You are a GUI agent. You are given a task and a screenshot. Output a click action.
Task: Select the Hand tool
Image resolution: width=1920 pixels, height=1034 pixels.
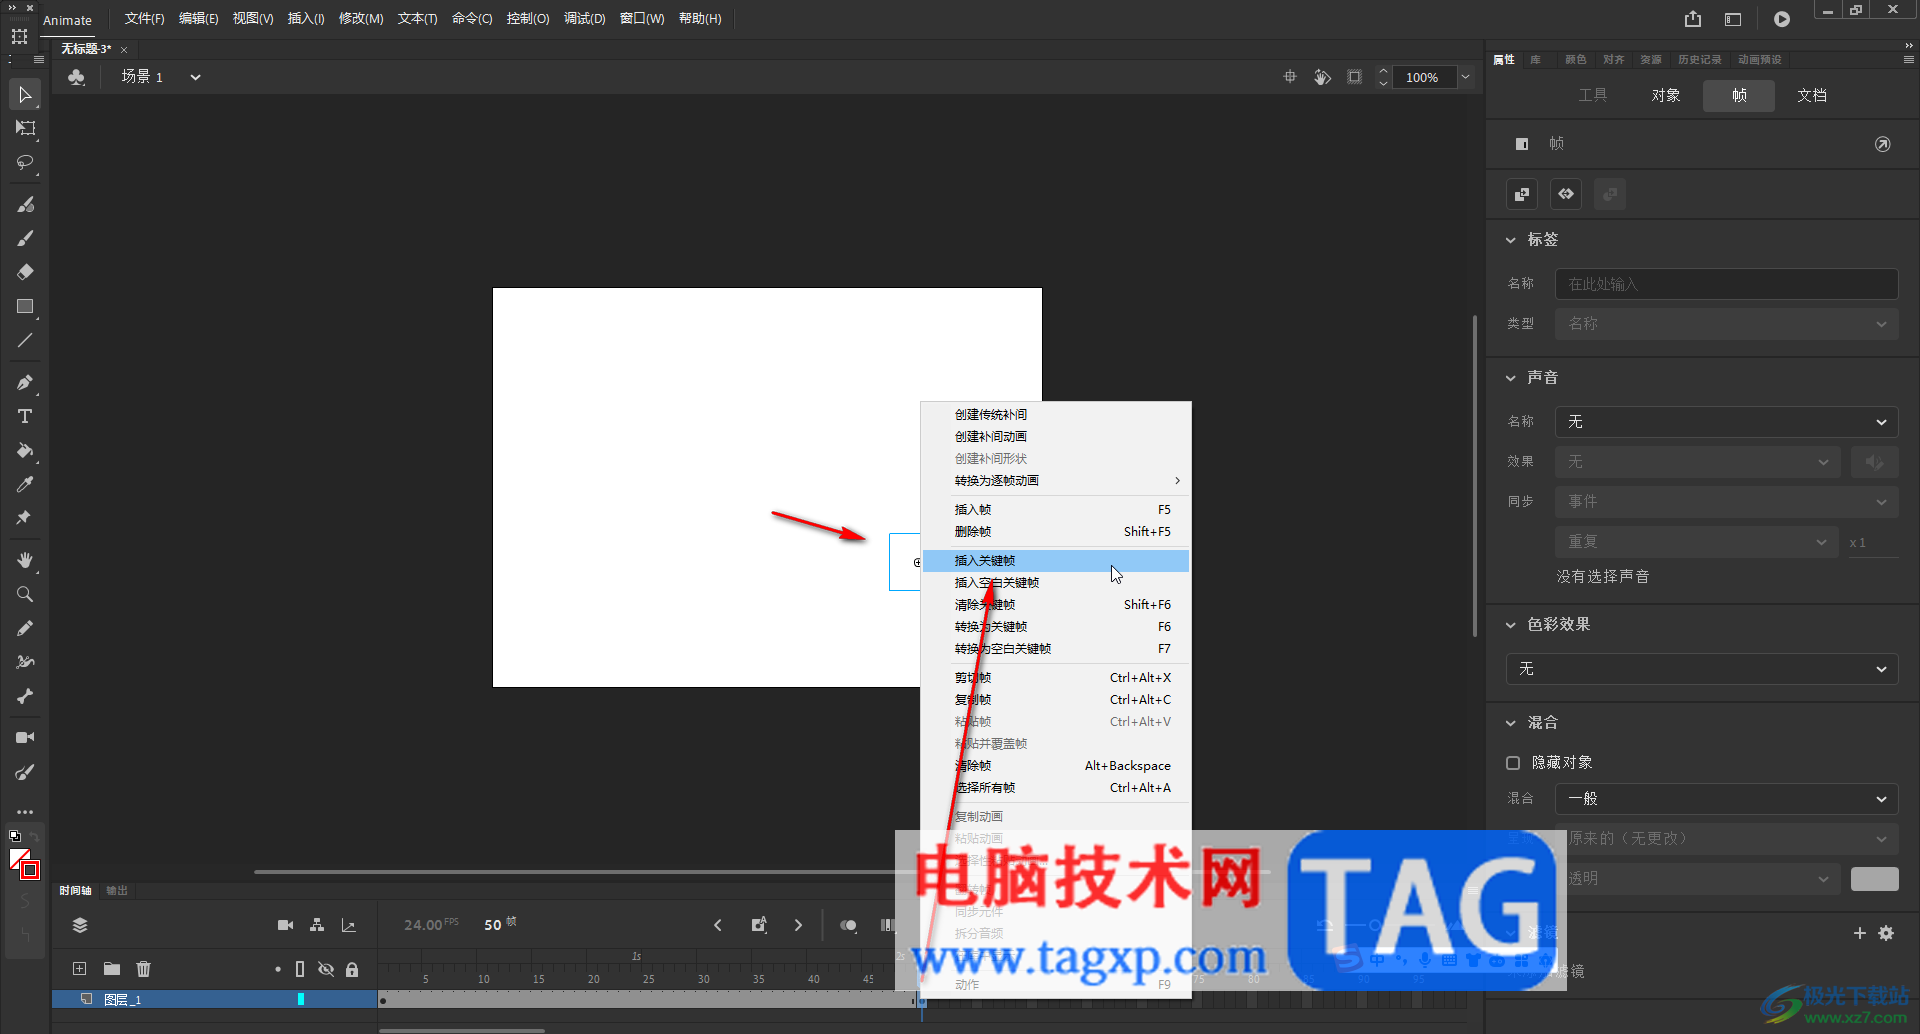click(x=25, y=560)
